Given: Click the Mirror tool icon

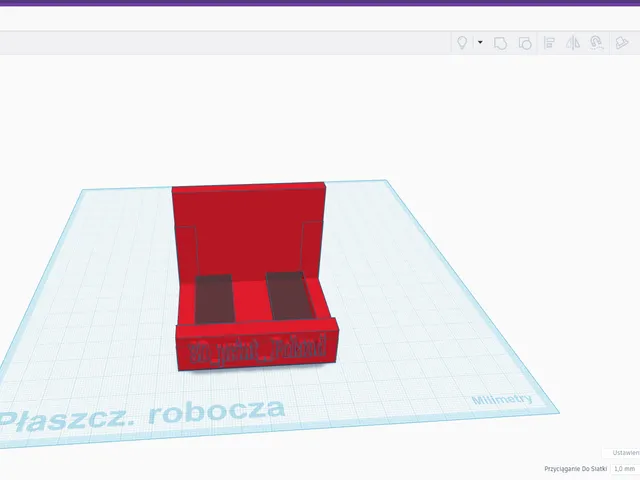Looking at the screenshot, I should pos(573,43).
